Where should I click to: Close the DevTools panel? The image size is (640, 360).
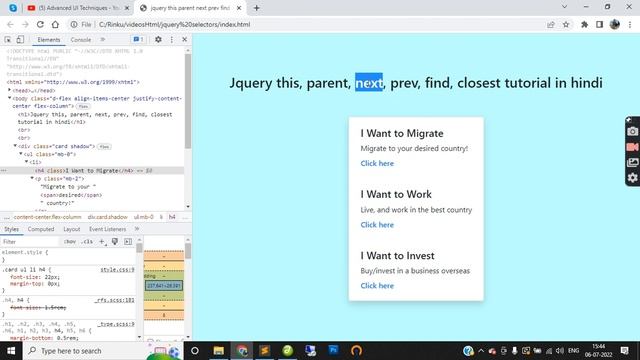point(184,40)
